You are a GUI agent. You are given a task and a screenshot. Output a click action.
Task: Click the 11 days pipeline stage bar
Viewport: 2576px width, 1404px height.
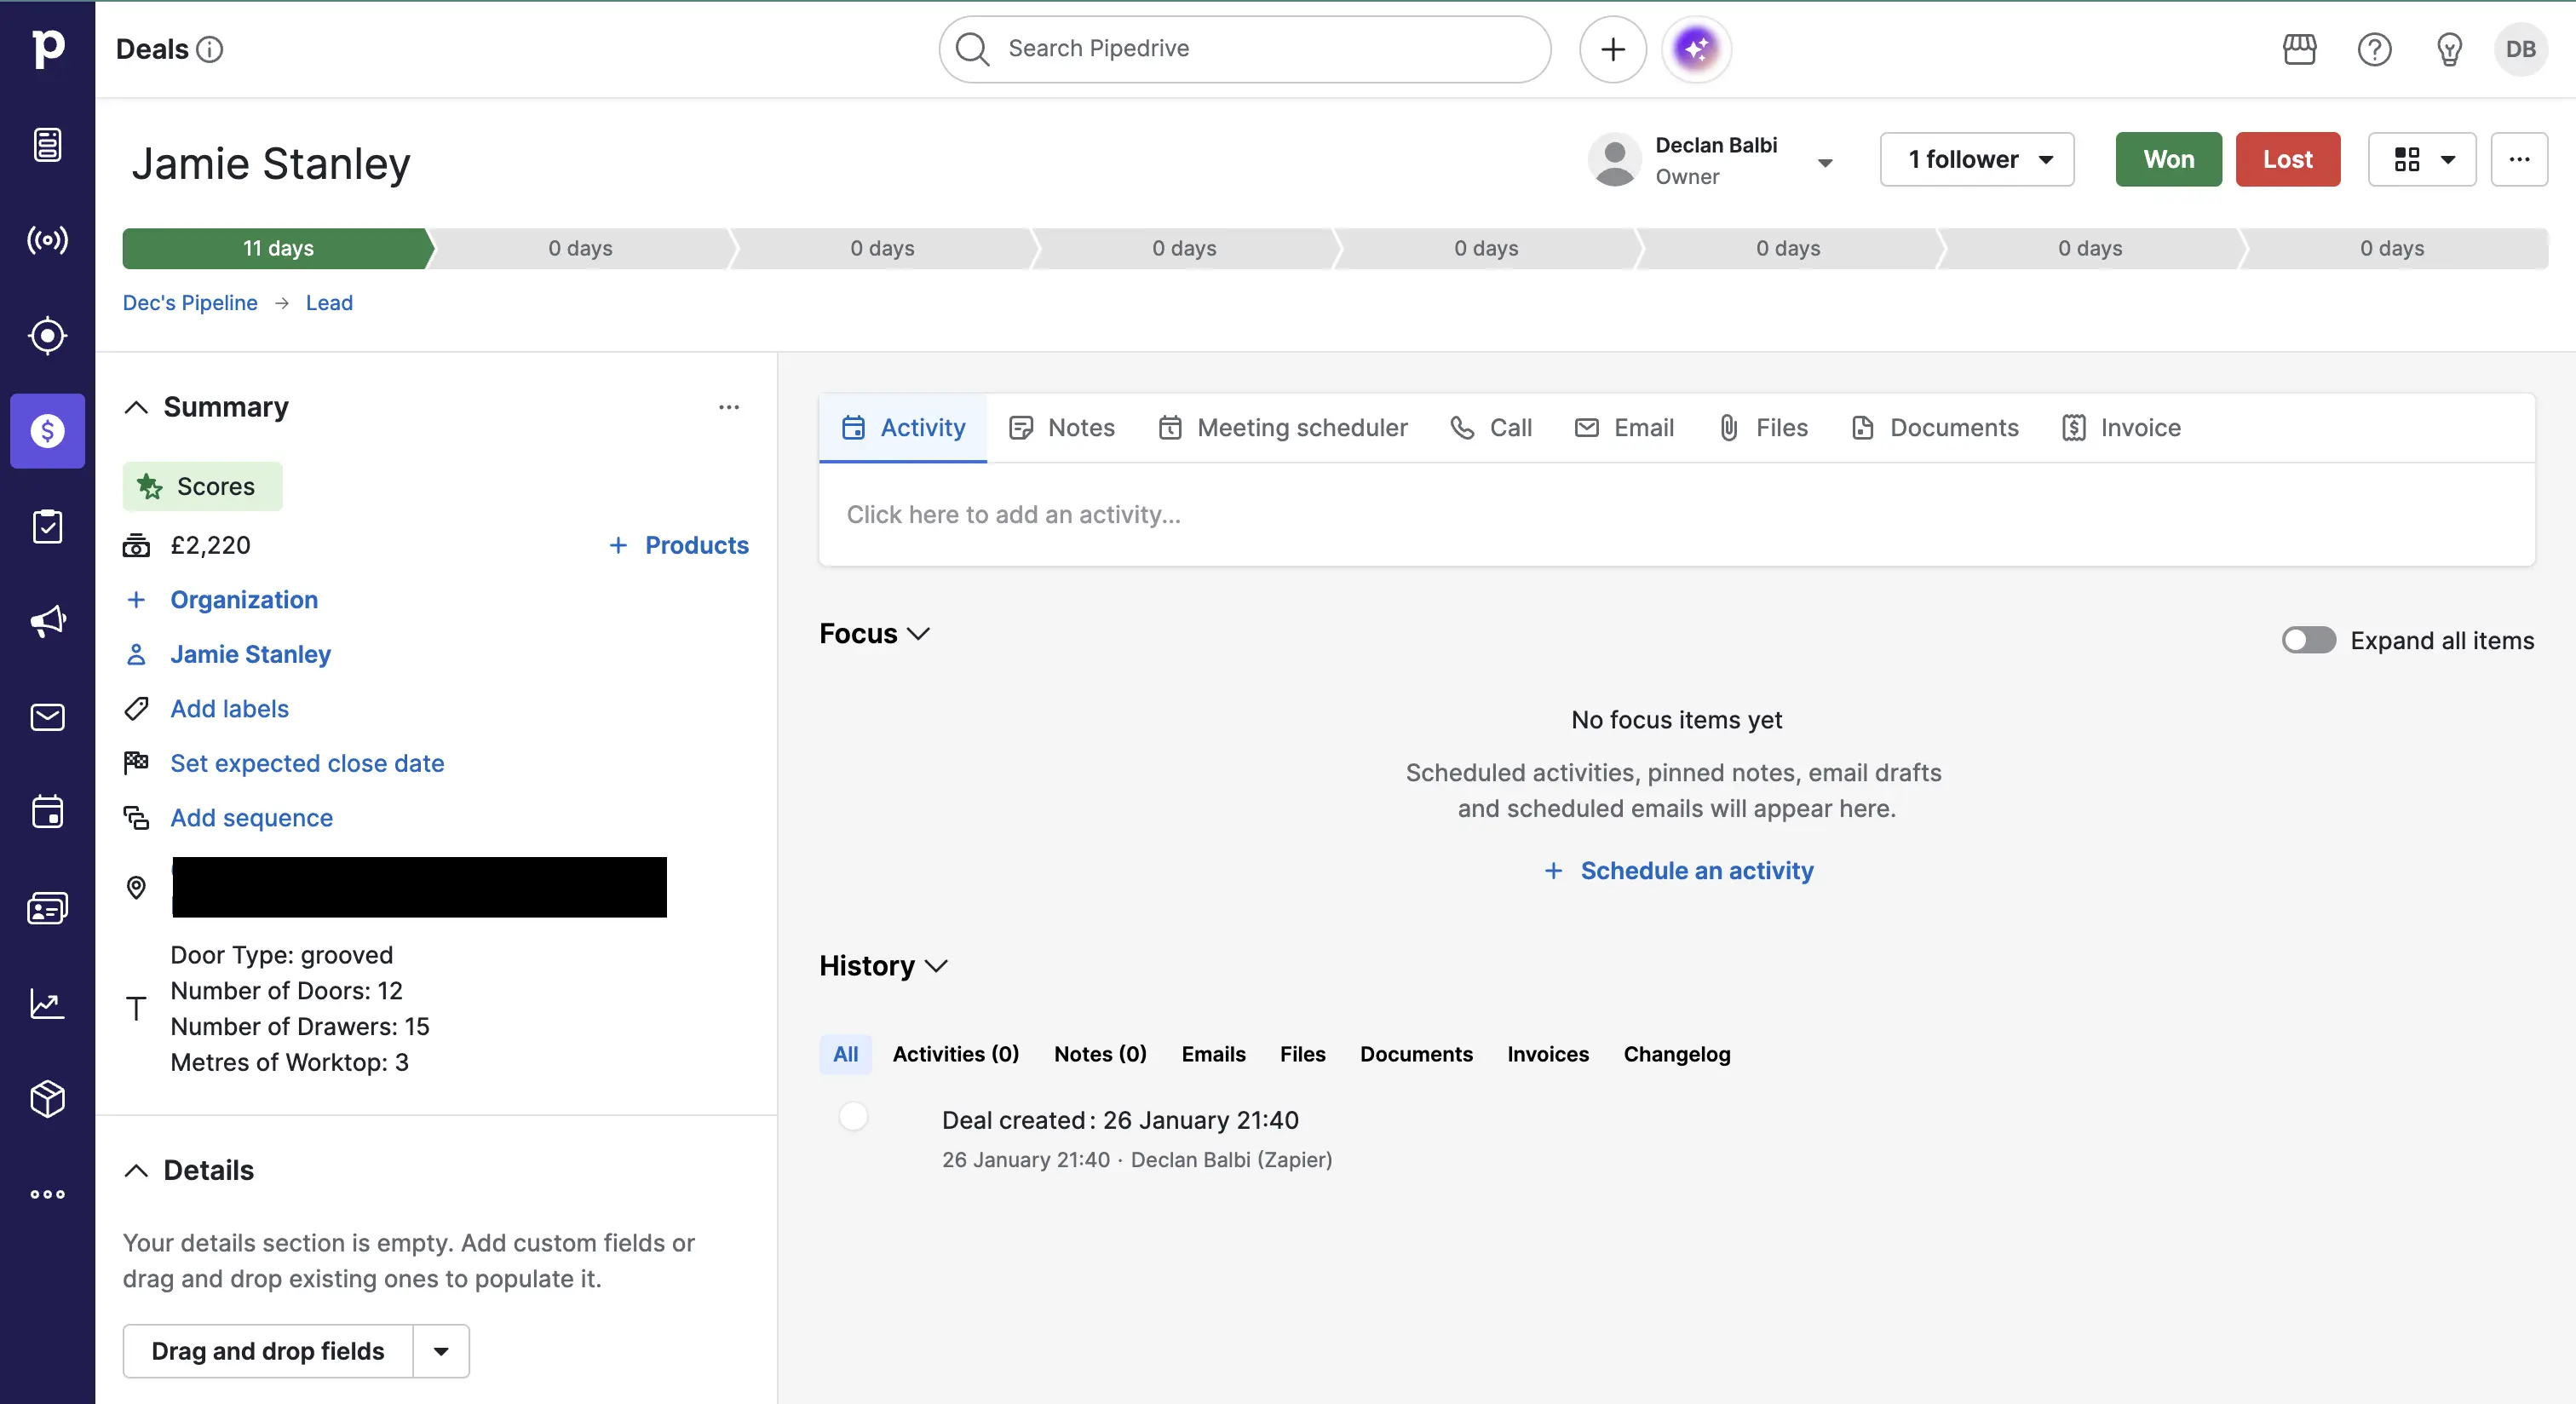(x=278, y=248)
